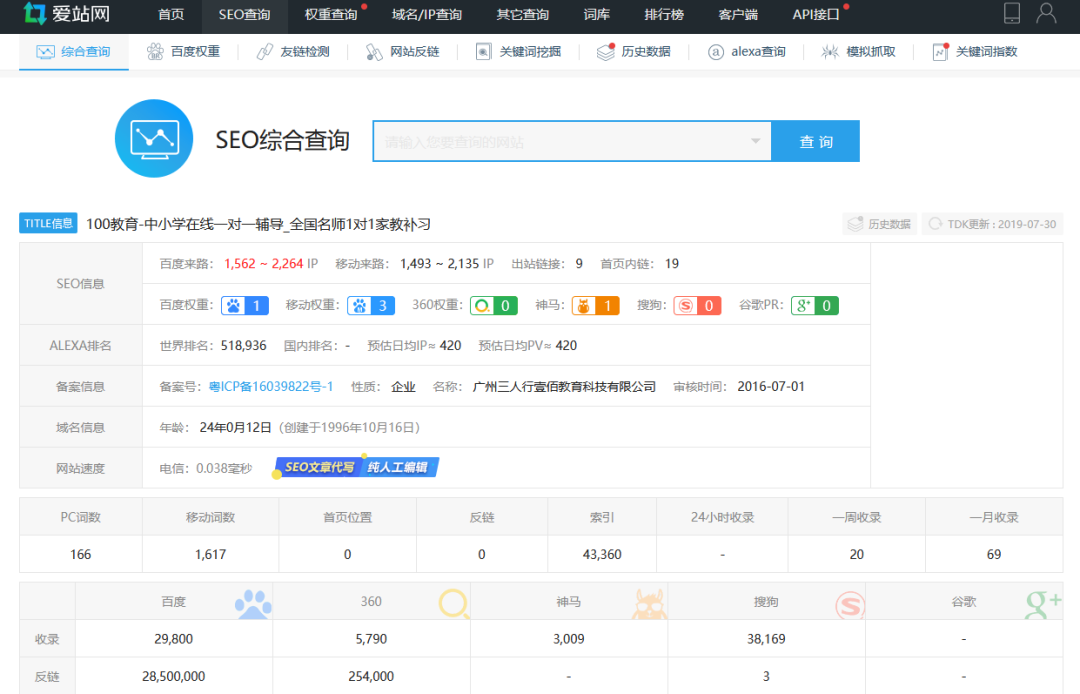Click the alexa查询 circle icon
Image resolution: width=1080 pixels, height=694 pixels.
coord(716,52)
